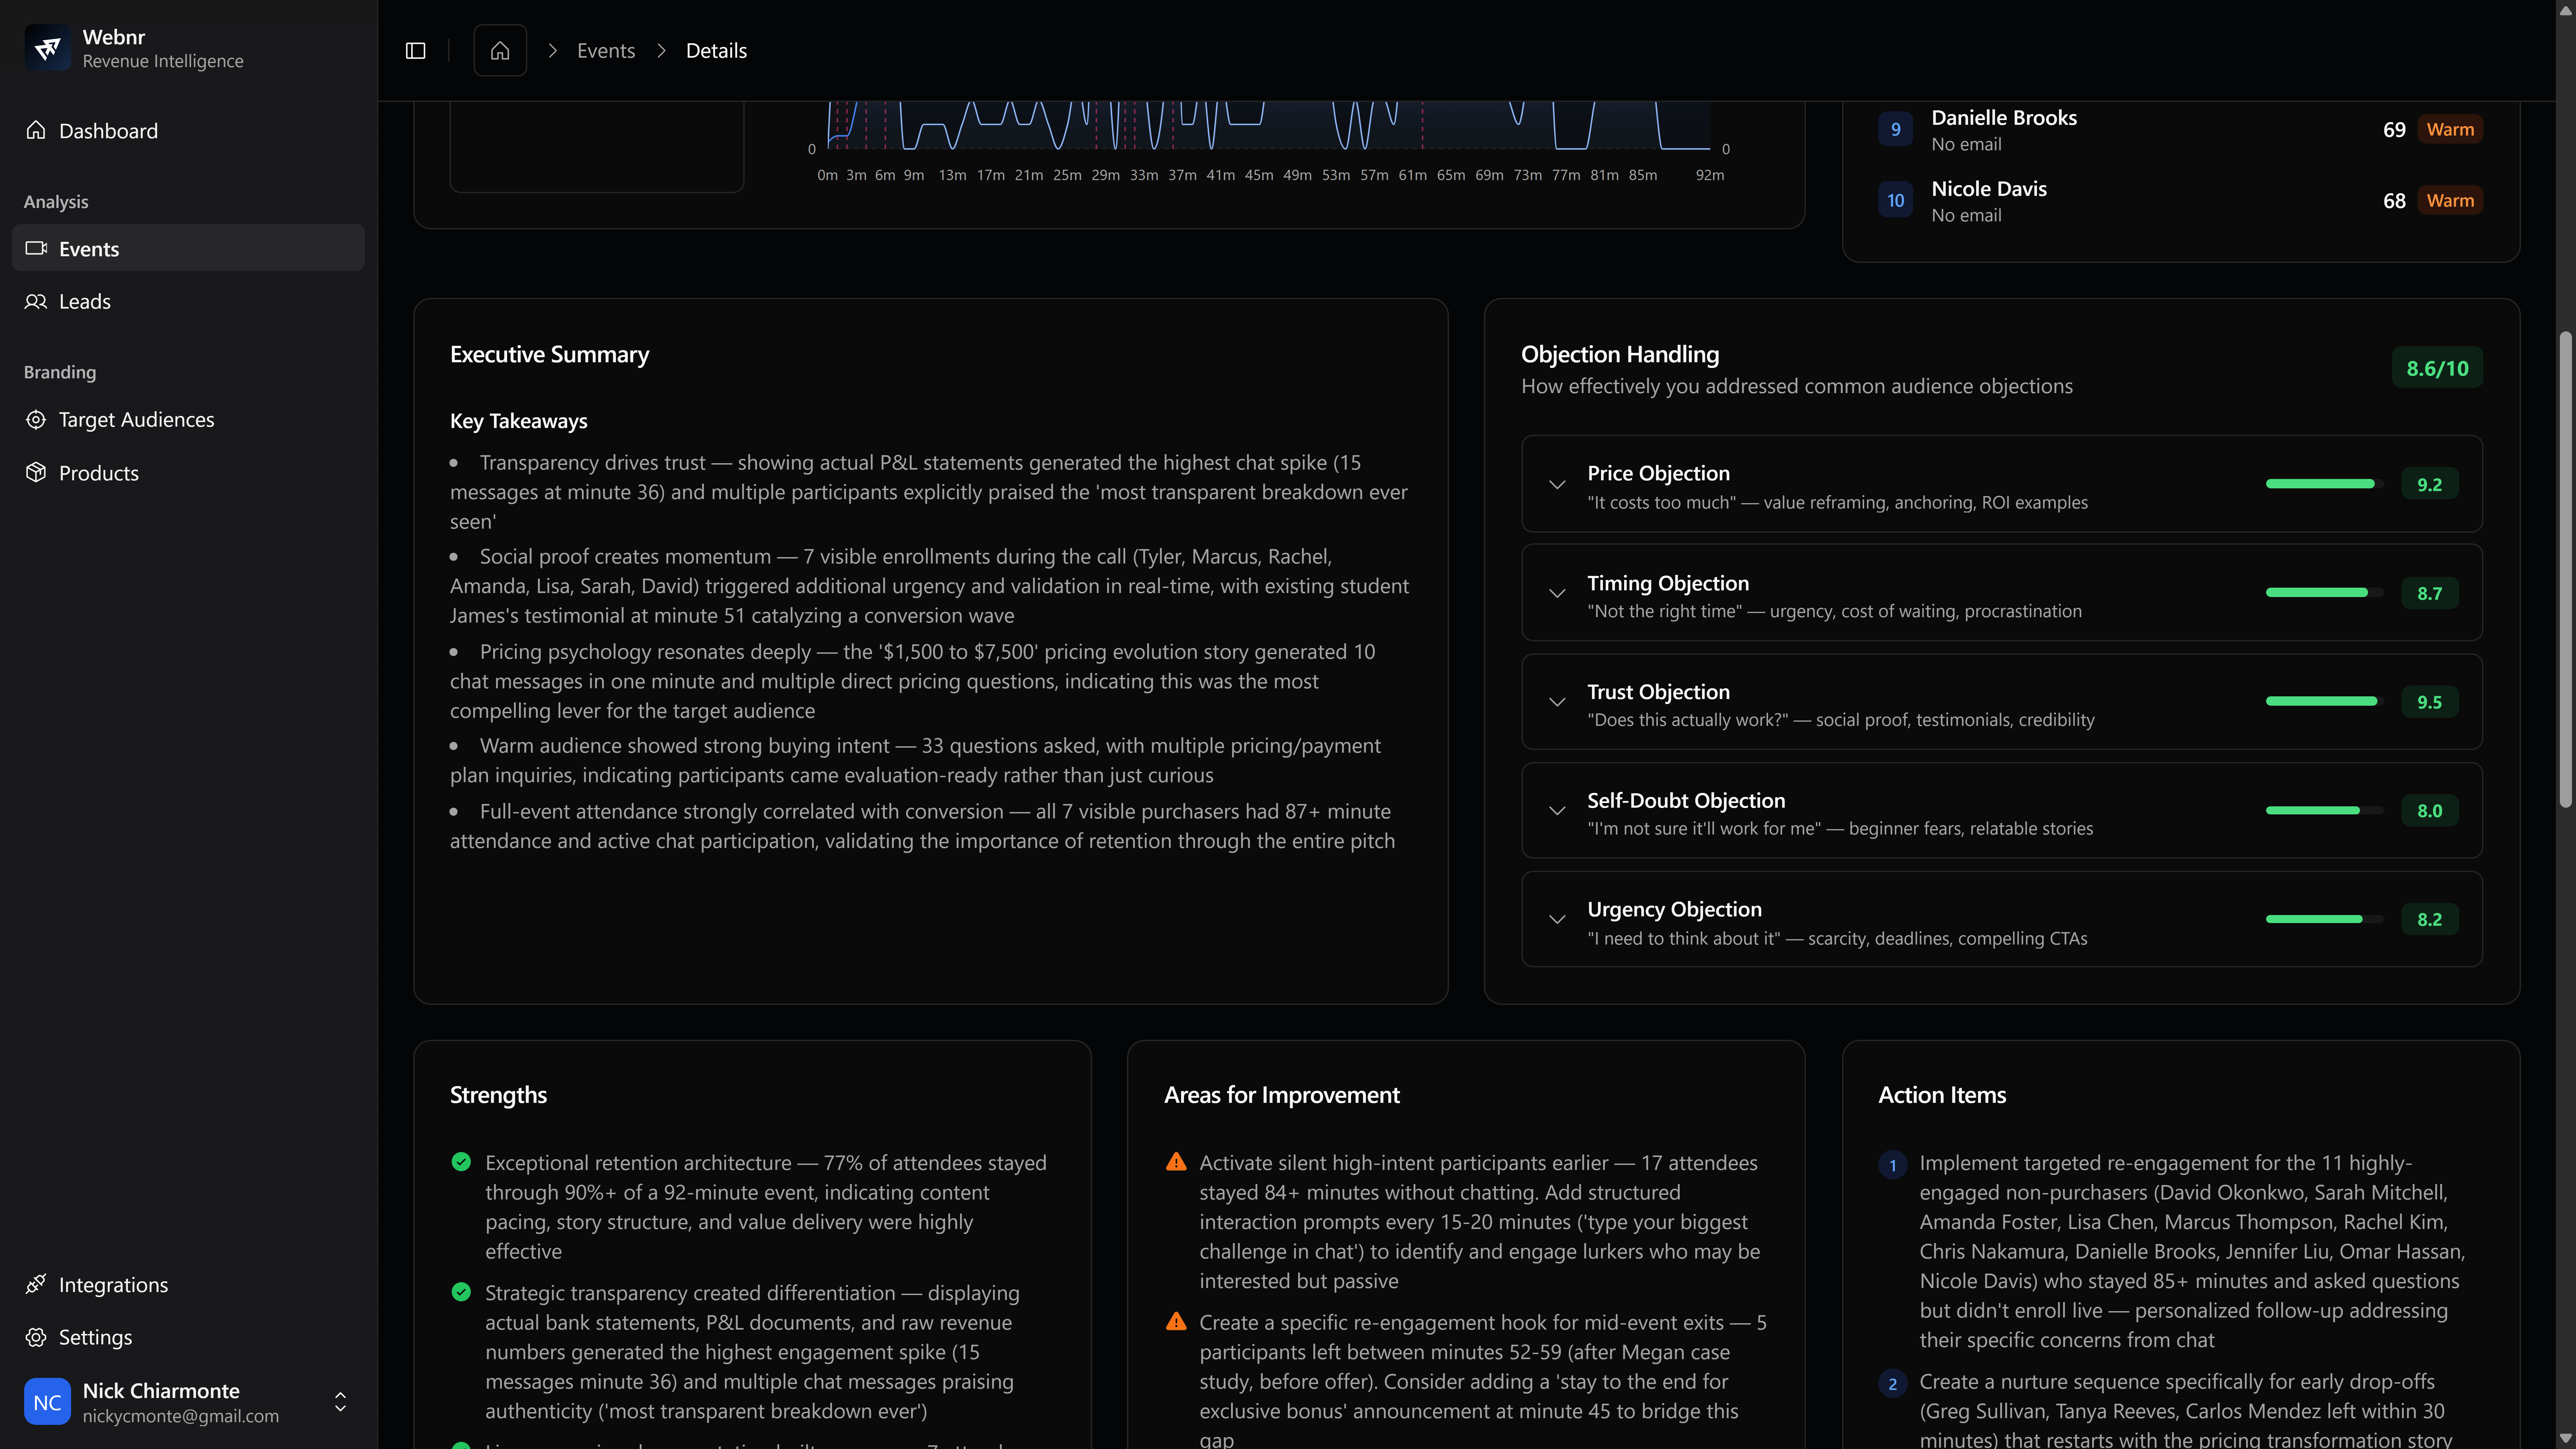Open account switcher next to Nick Chiarmonte
2576x1449 pixels.
point(340,1402)
